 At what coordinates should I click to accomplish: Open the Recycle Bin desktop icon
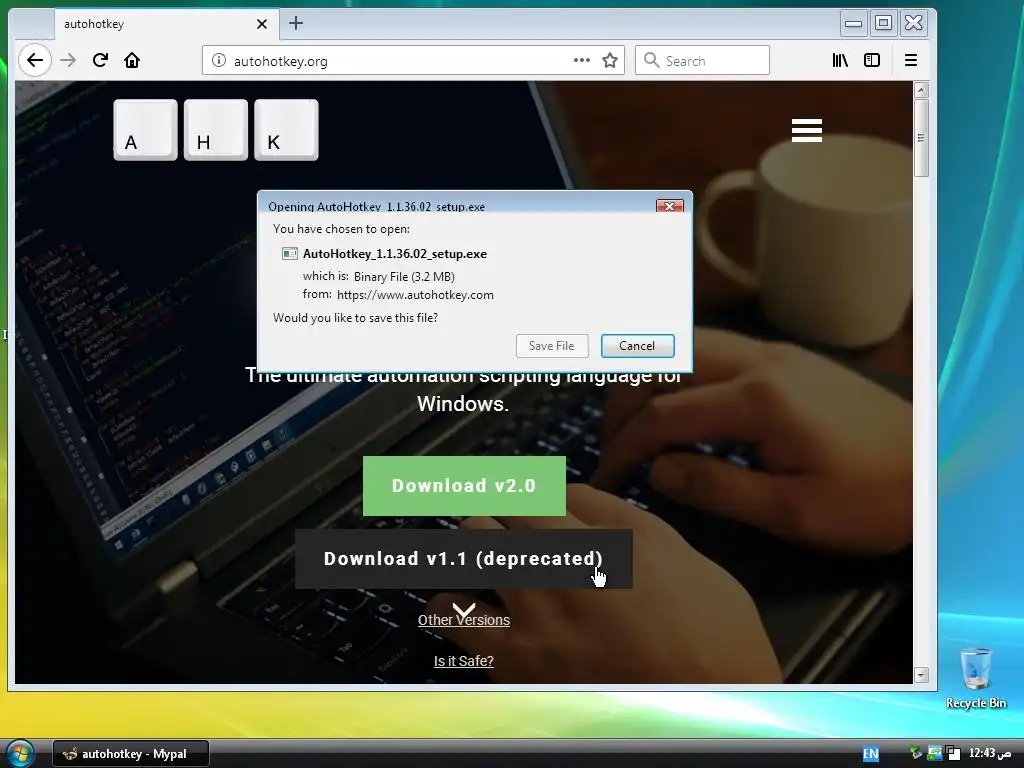tap(976, 678)
